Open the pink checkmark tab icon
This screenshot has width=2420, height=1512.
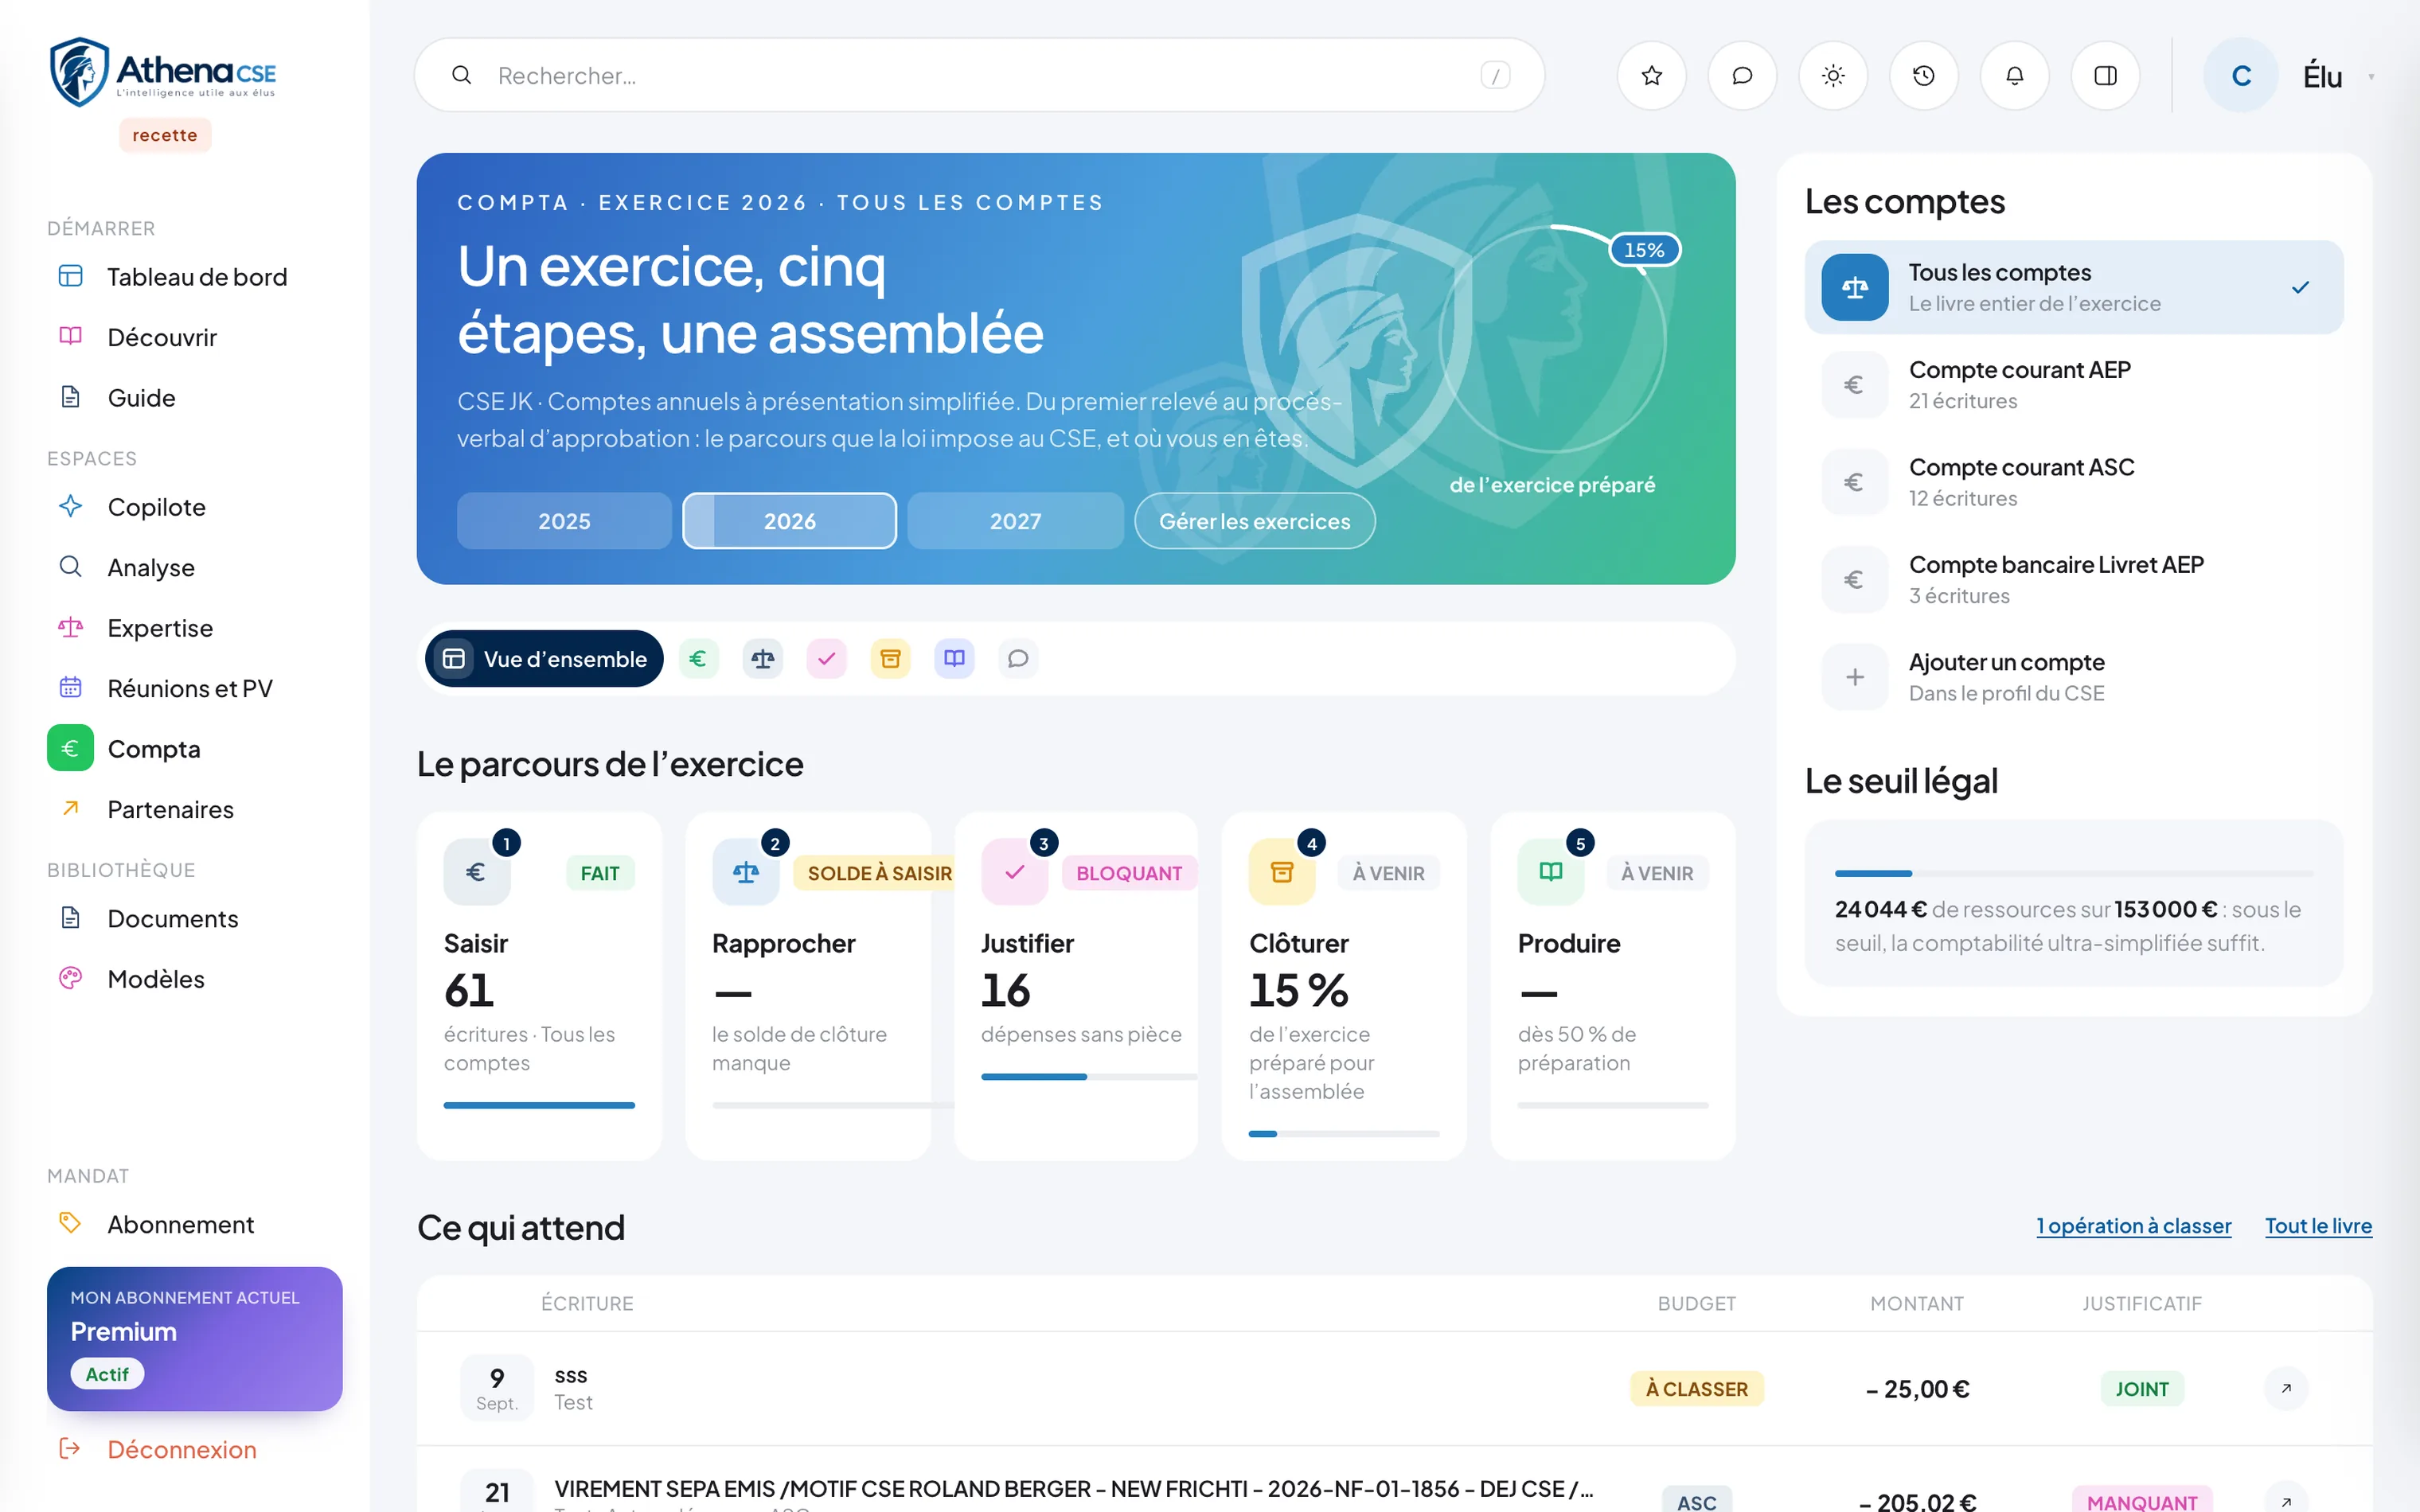coord(827,659)
